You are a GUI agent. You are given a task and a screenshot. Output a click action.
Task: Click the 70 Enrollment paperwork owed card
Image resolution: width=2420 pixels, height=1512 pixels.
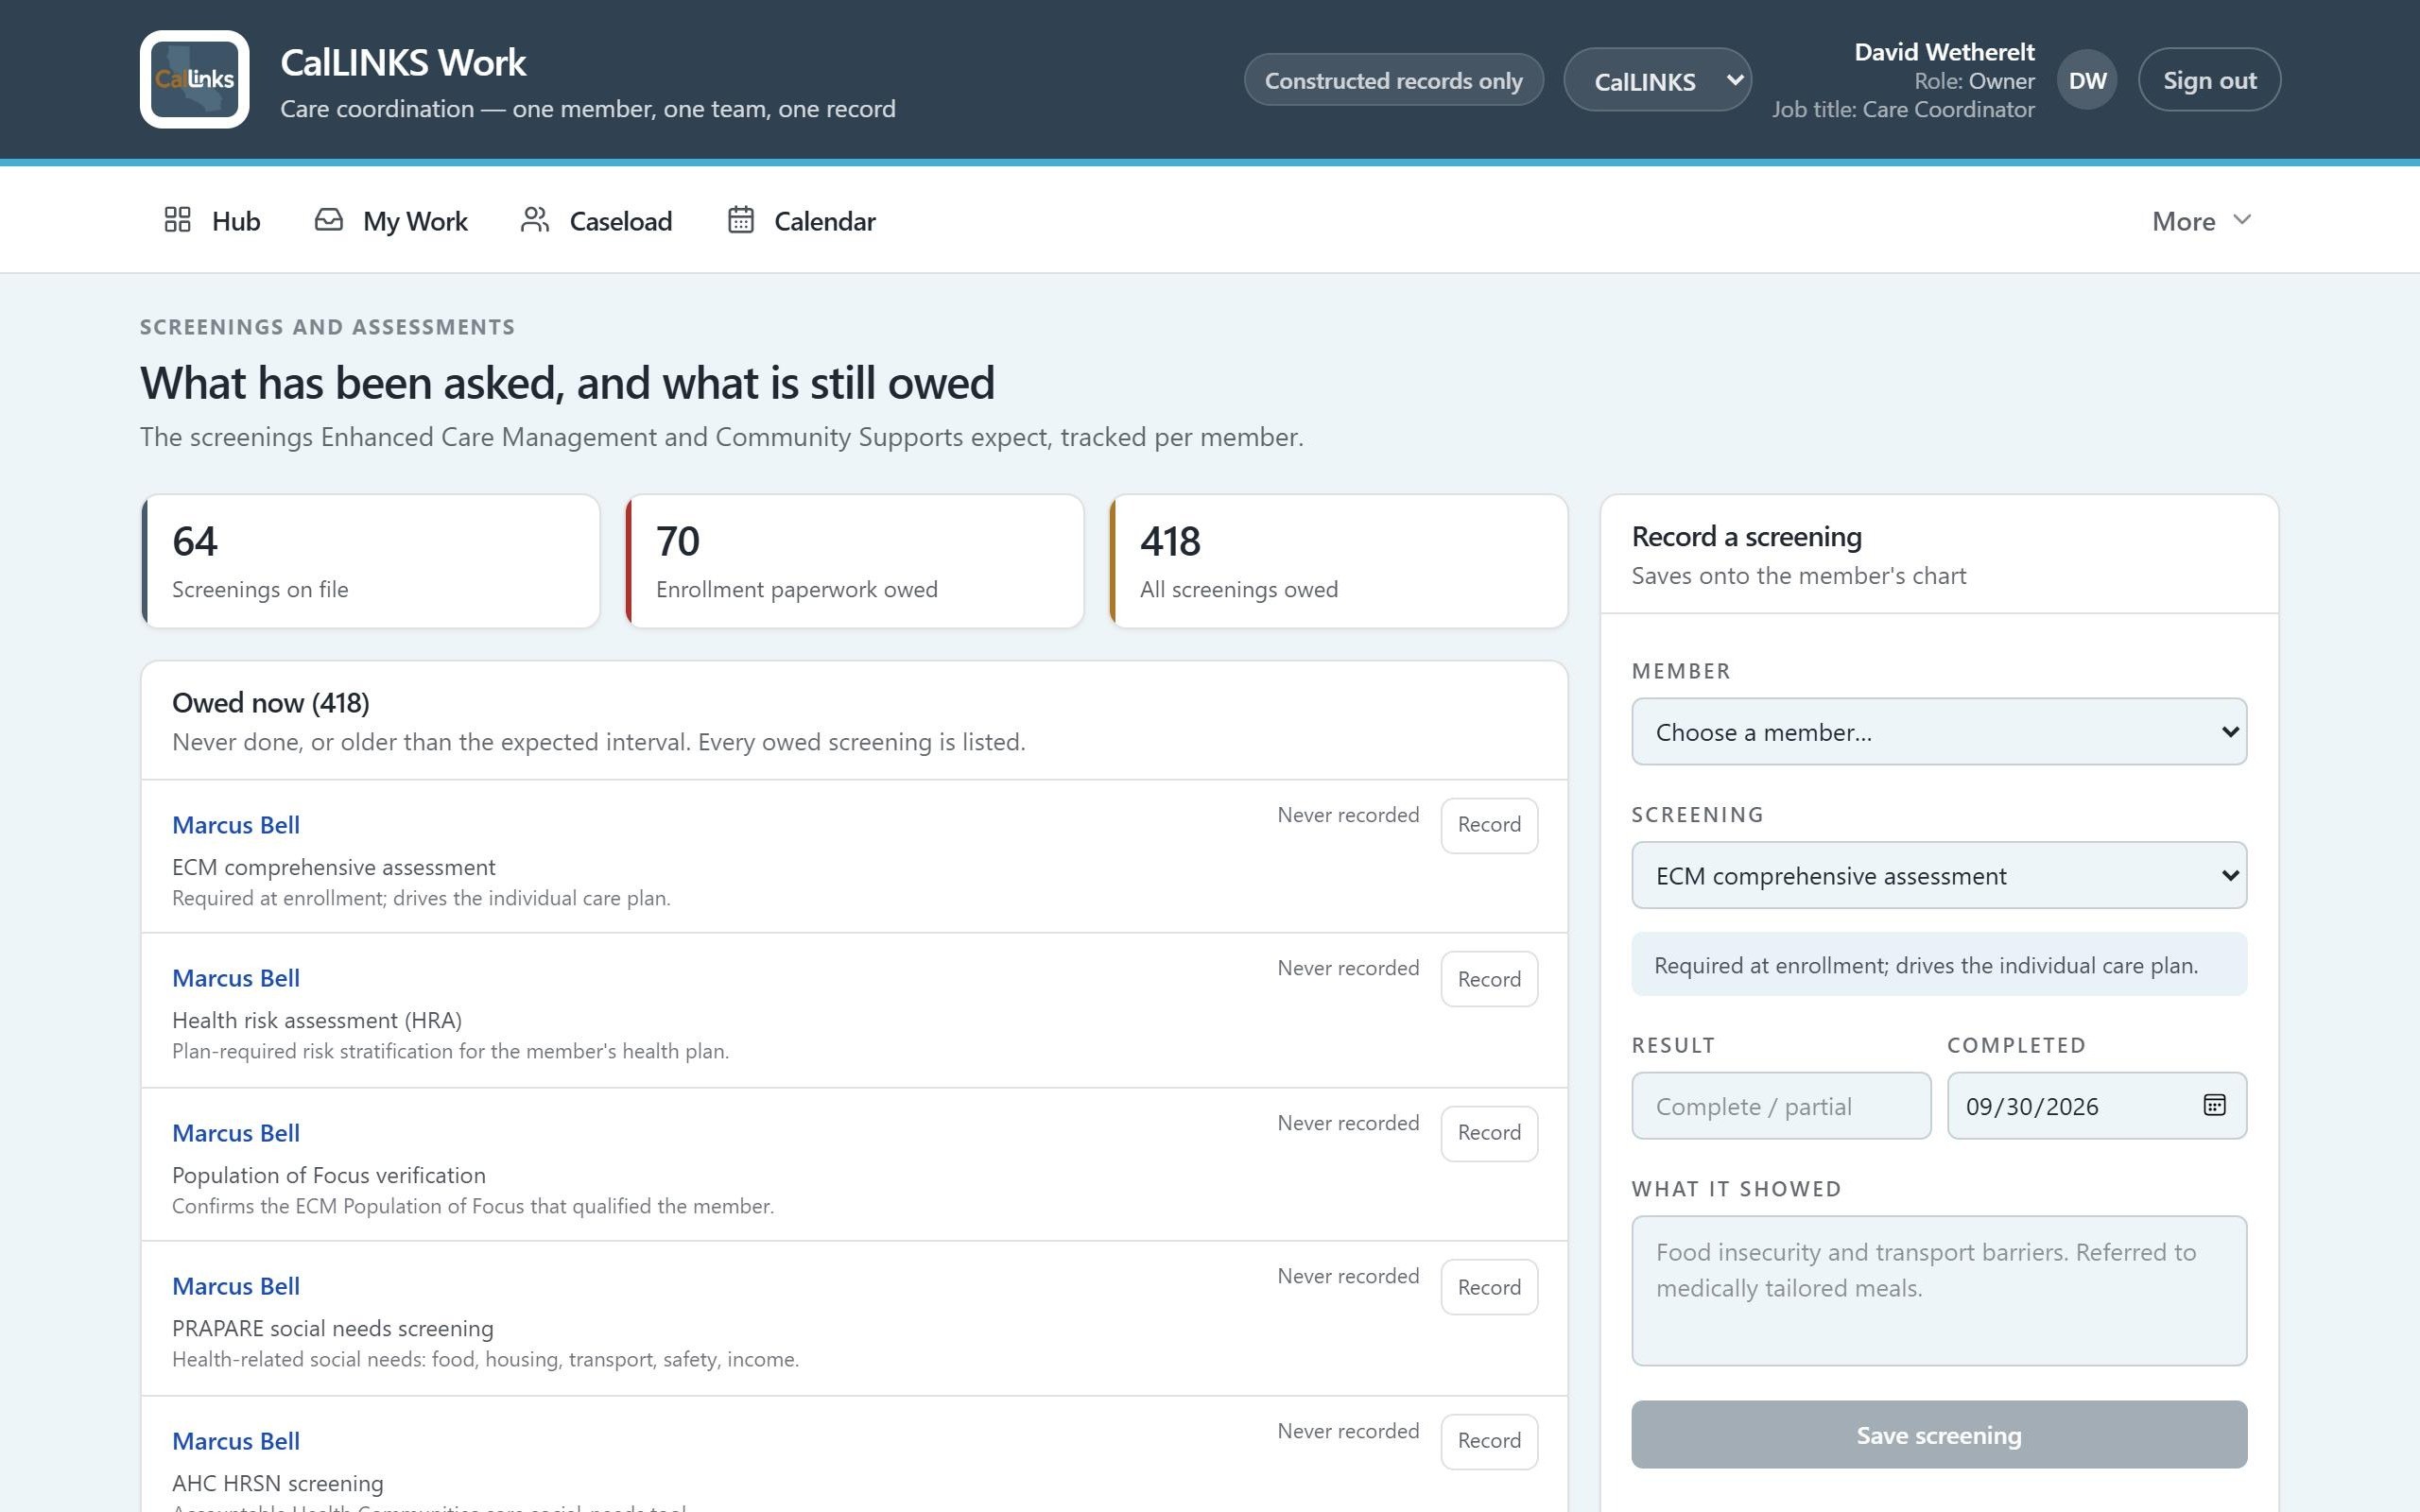(x=854, y=561)
